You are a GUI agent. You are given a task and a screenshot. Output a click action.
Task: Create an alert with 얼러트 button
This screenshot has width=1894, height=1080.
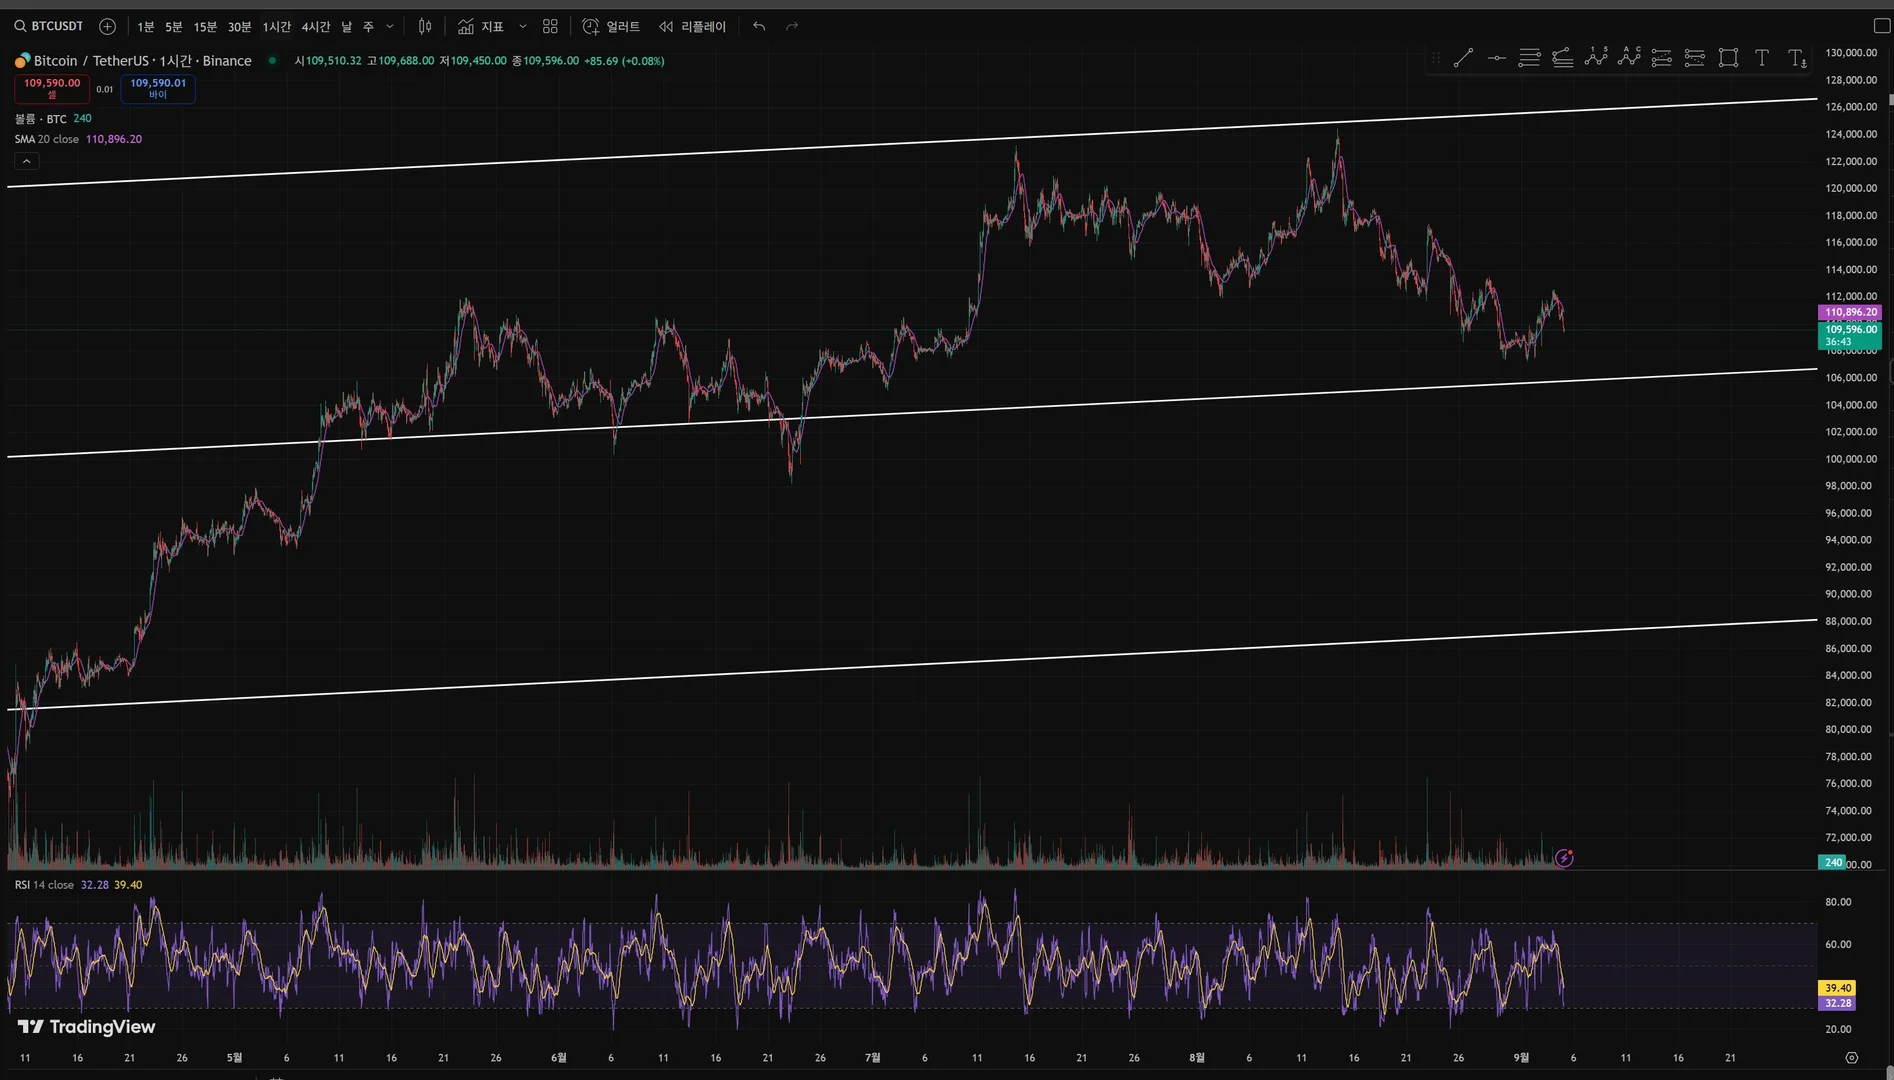(611, 27)
